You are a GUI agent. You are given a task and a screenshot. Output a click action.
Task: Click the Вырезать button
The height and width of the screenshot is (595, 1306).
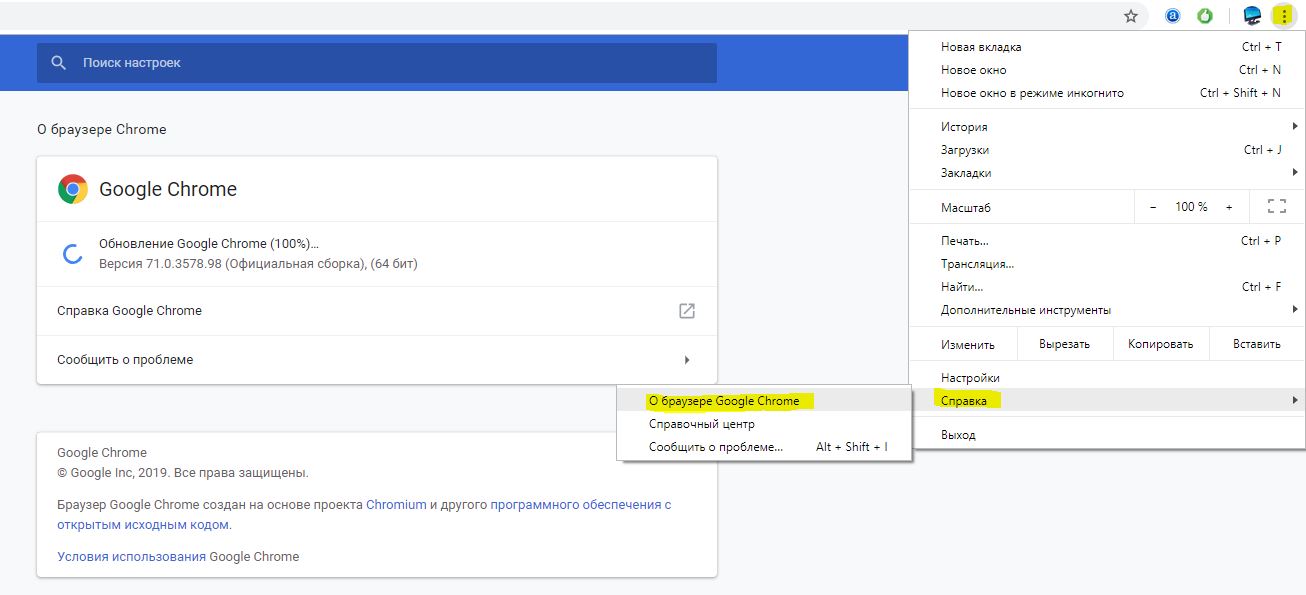(x=1064, y=344)
